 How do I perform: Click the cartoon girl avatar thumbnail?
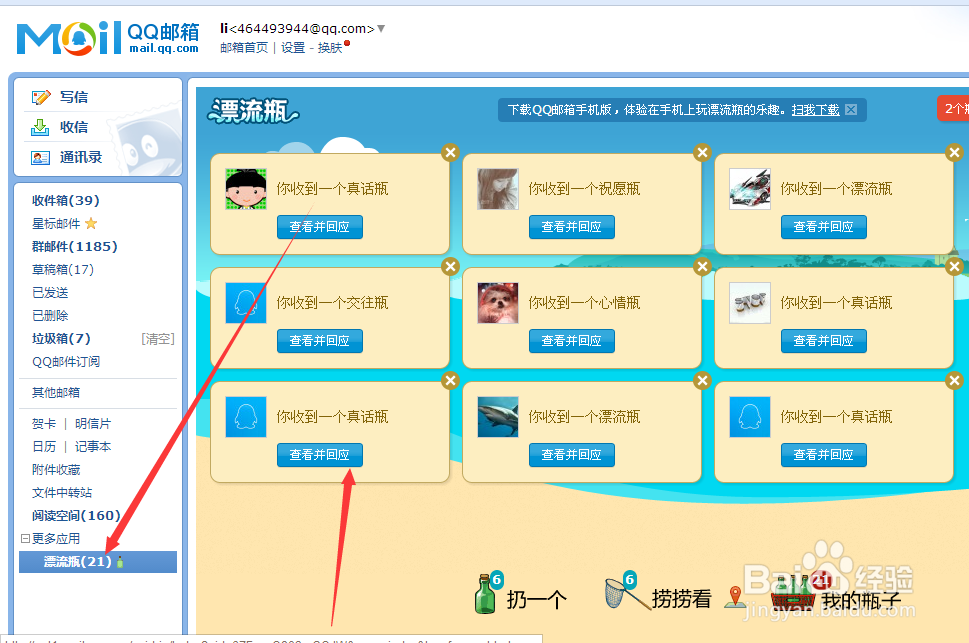(246, 189)
